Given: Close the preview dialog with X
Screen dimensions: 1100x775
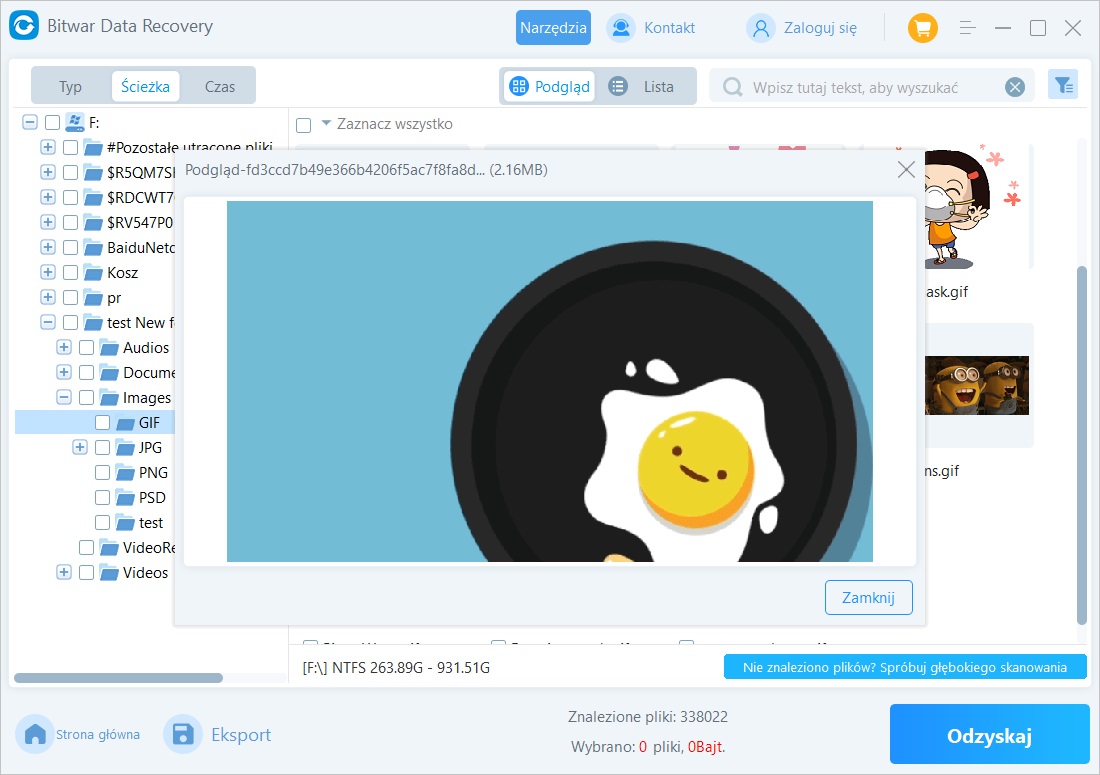Looking at the screenshot, I should click(x=906, y=170).
